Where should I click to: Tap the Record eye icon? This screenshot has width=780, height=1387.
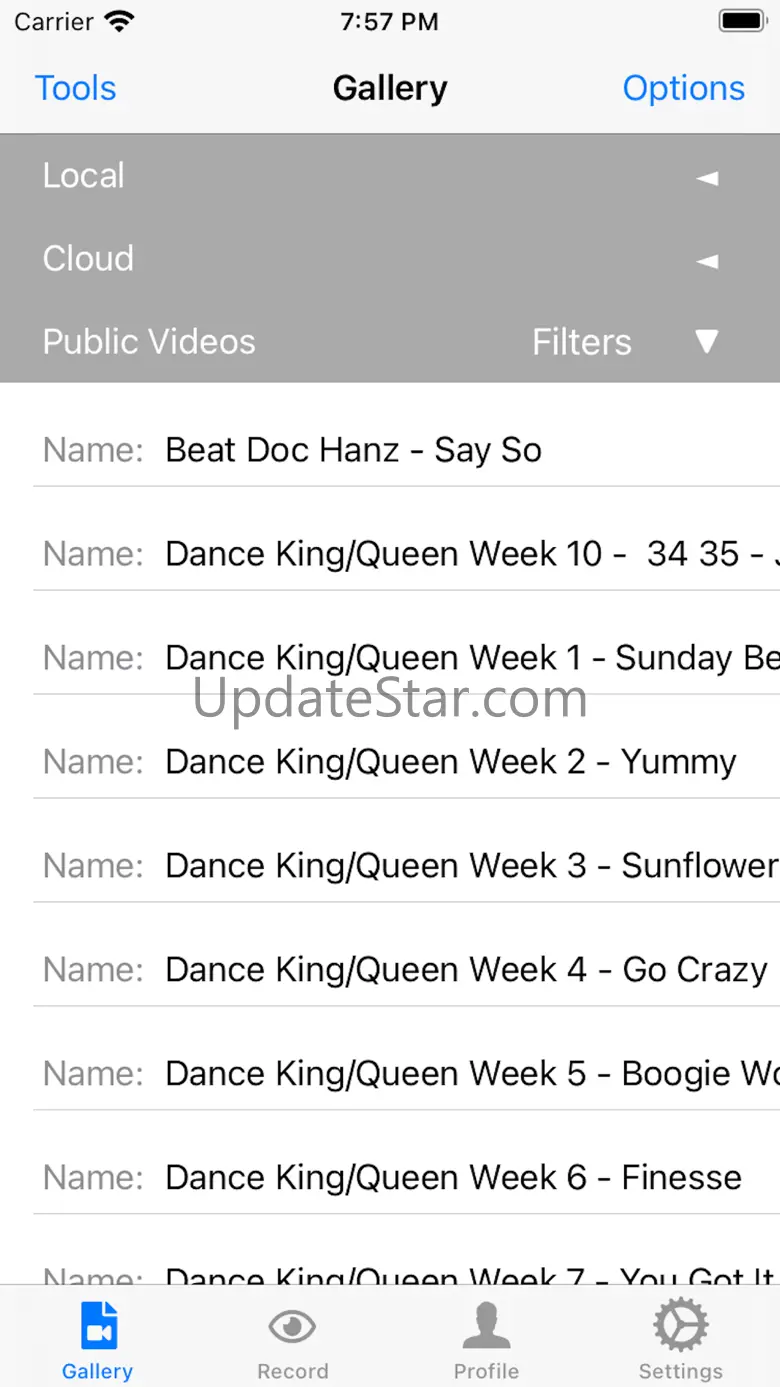tap(292, 1327)
